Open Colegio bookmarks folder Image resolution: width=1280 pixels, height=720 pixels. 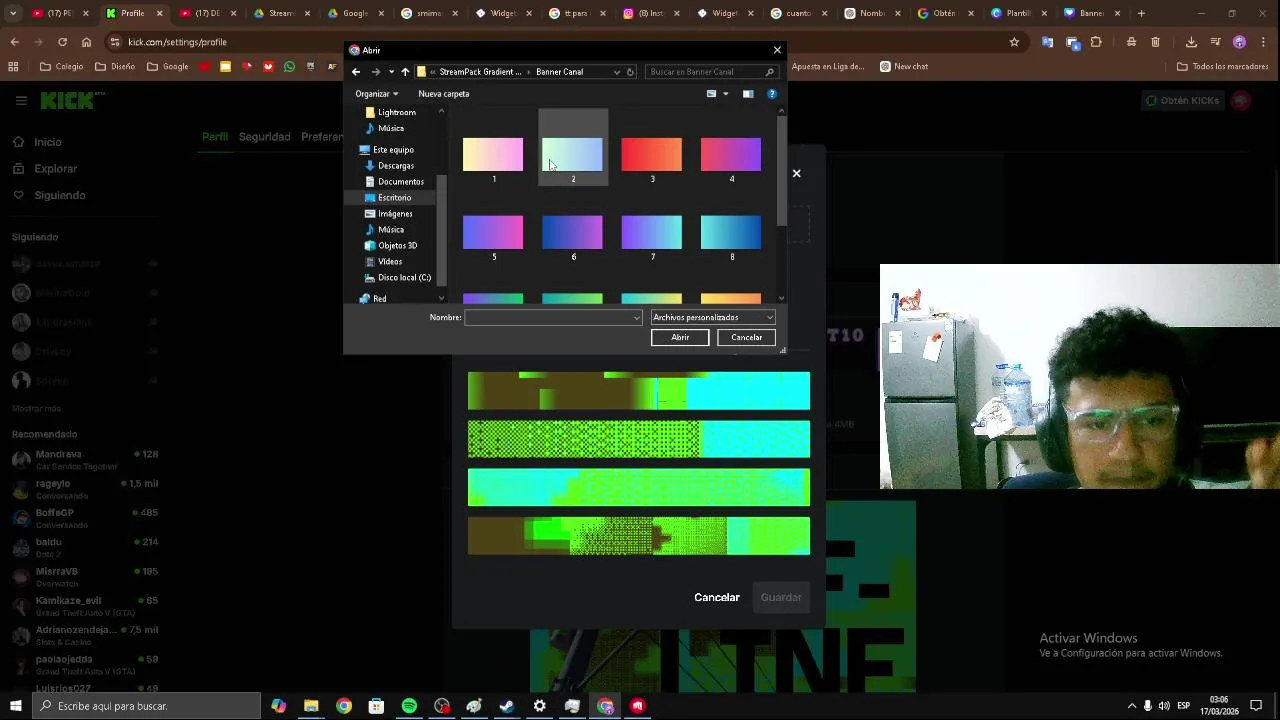point(61,67)
